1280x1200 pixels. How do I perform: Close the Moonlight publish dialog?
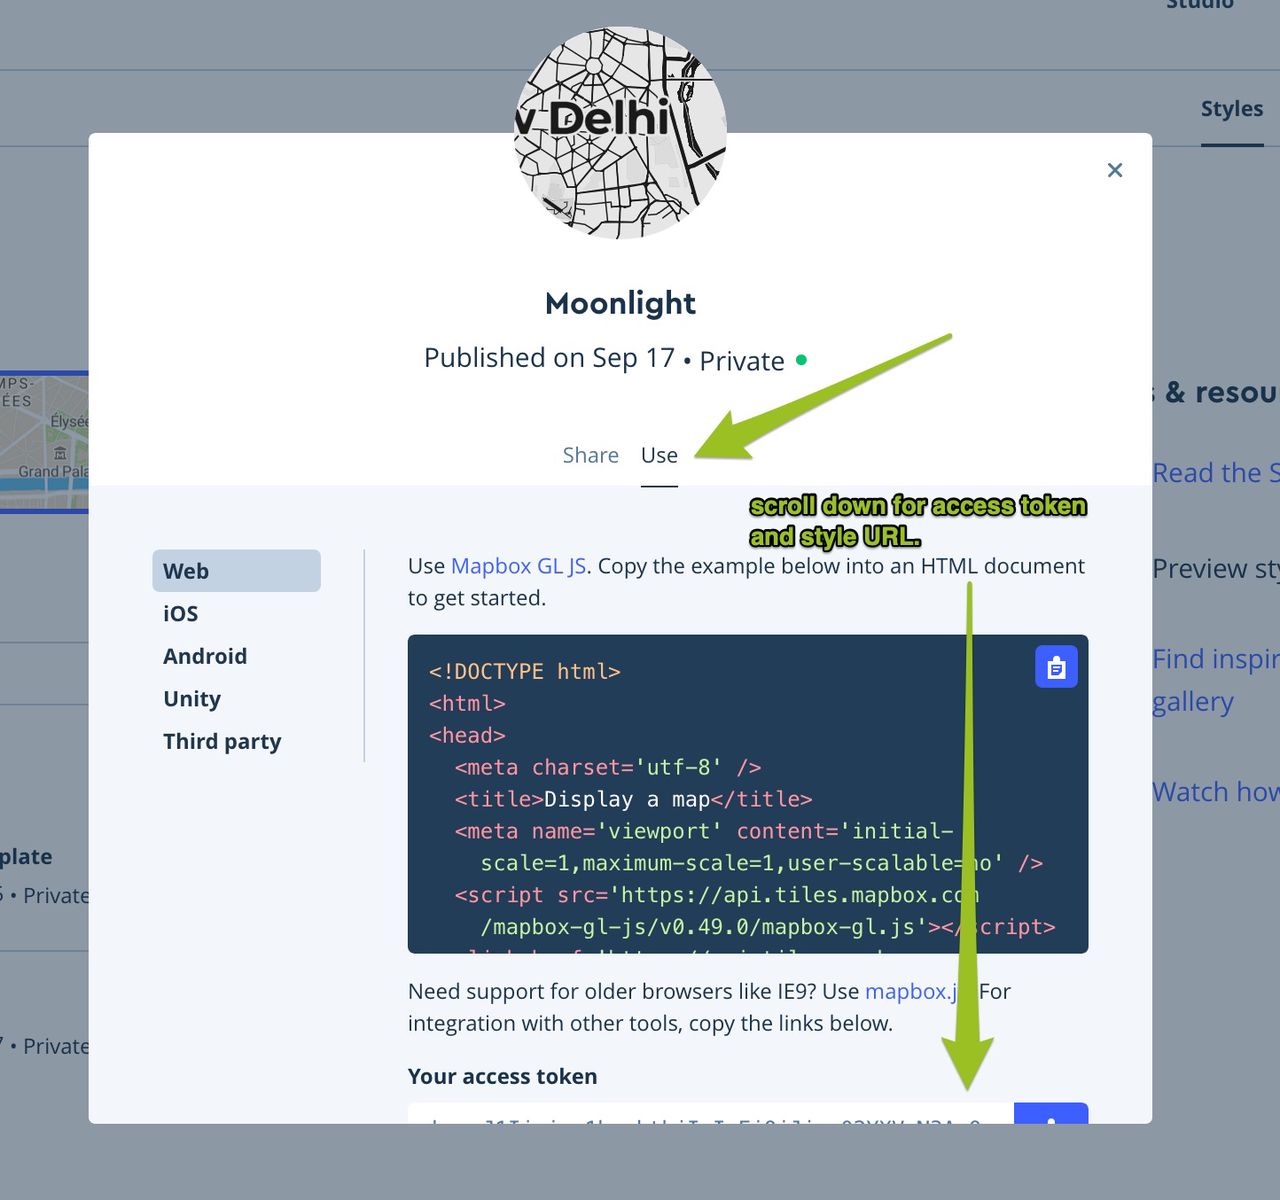tap(1114, 170)
